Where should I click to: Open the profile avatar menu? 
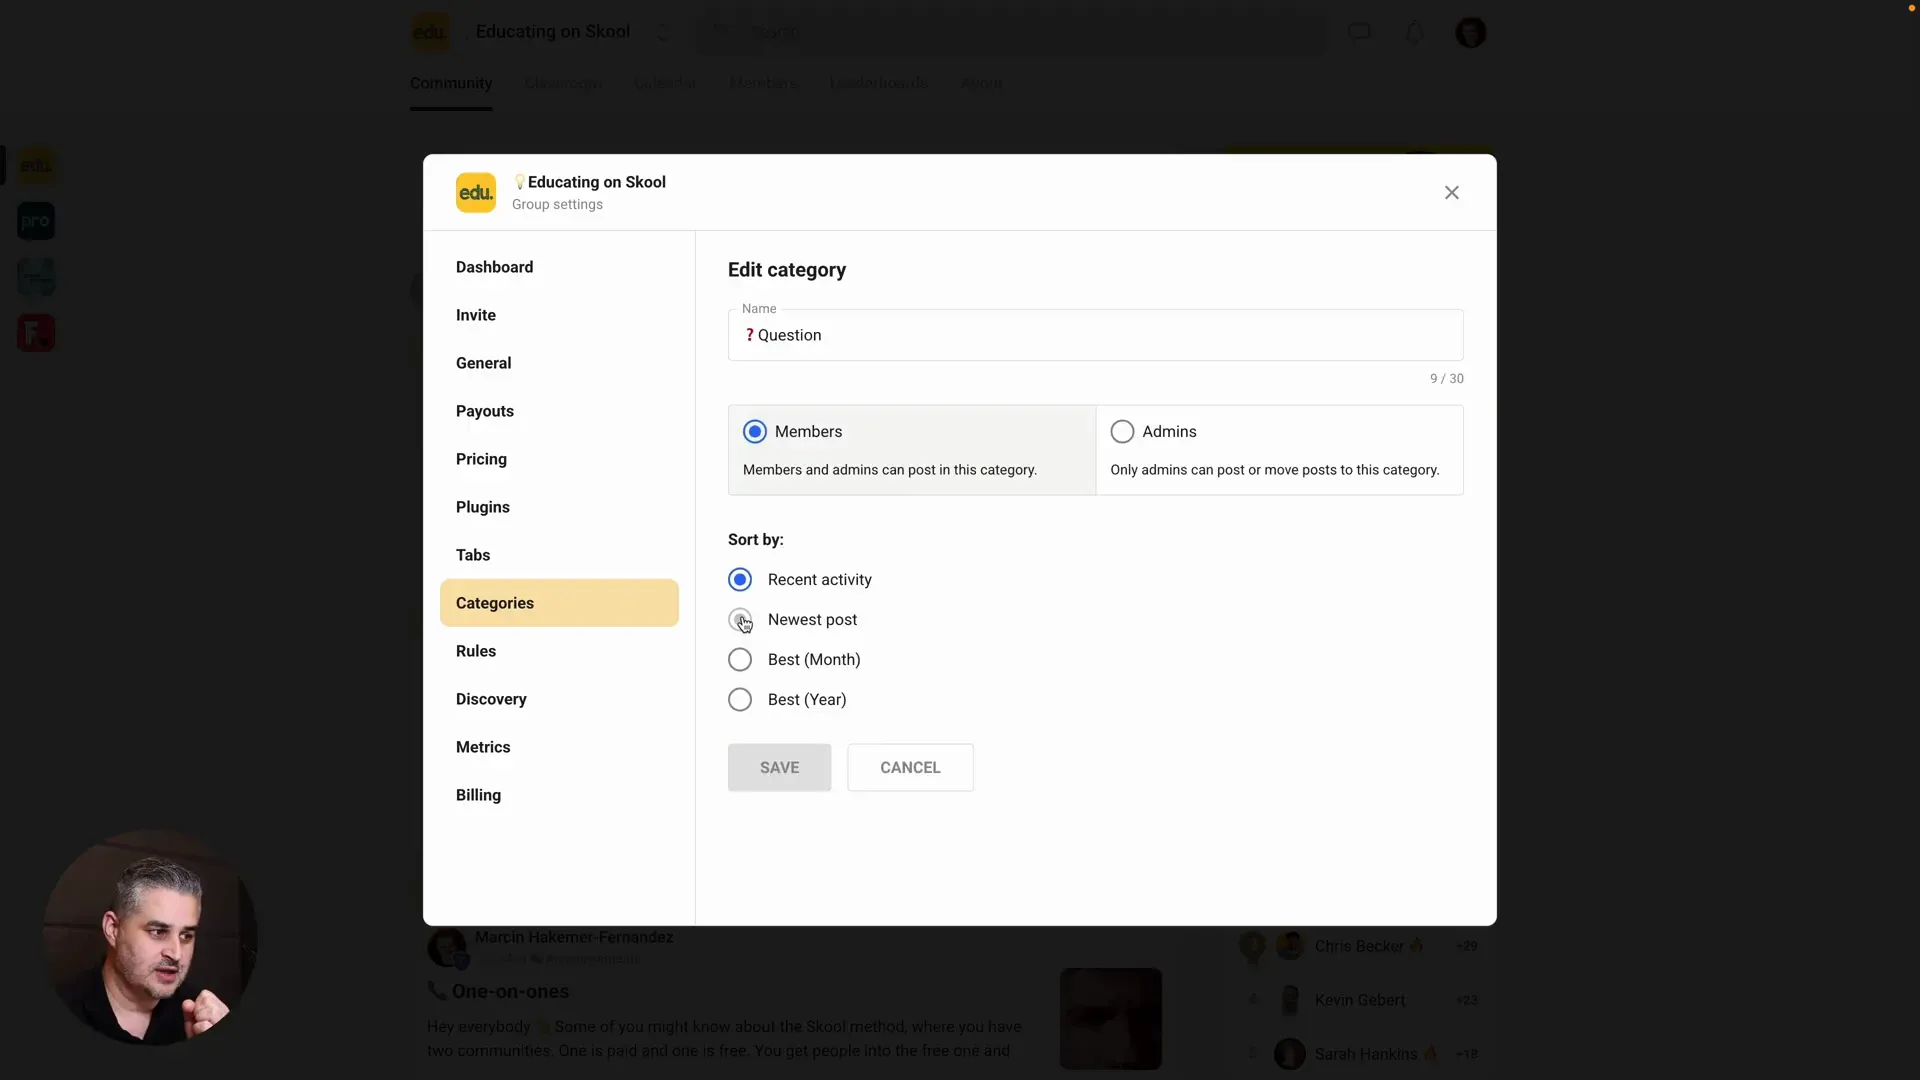1470,32
